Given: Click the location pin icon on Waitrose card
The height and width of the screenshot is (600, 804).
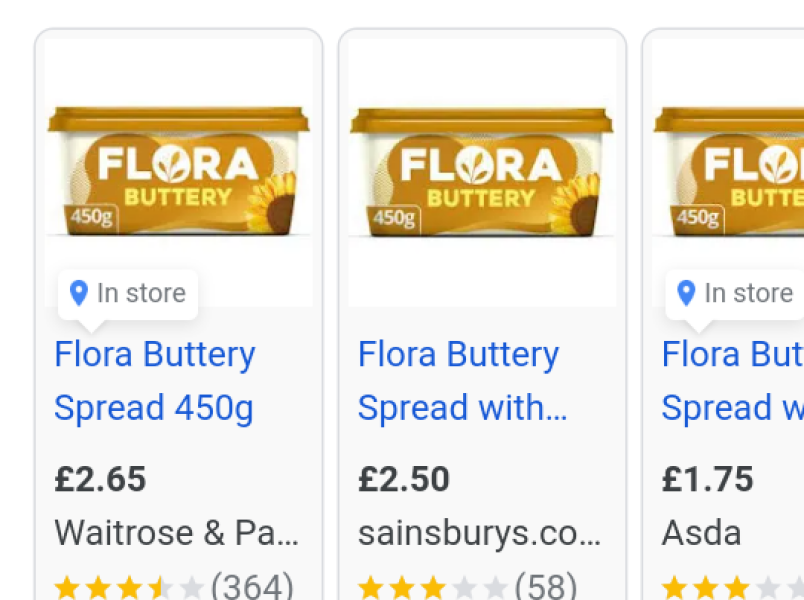Looking at the screenshot, I should pos(79,293).
